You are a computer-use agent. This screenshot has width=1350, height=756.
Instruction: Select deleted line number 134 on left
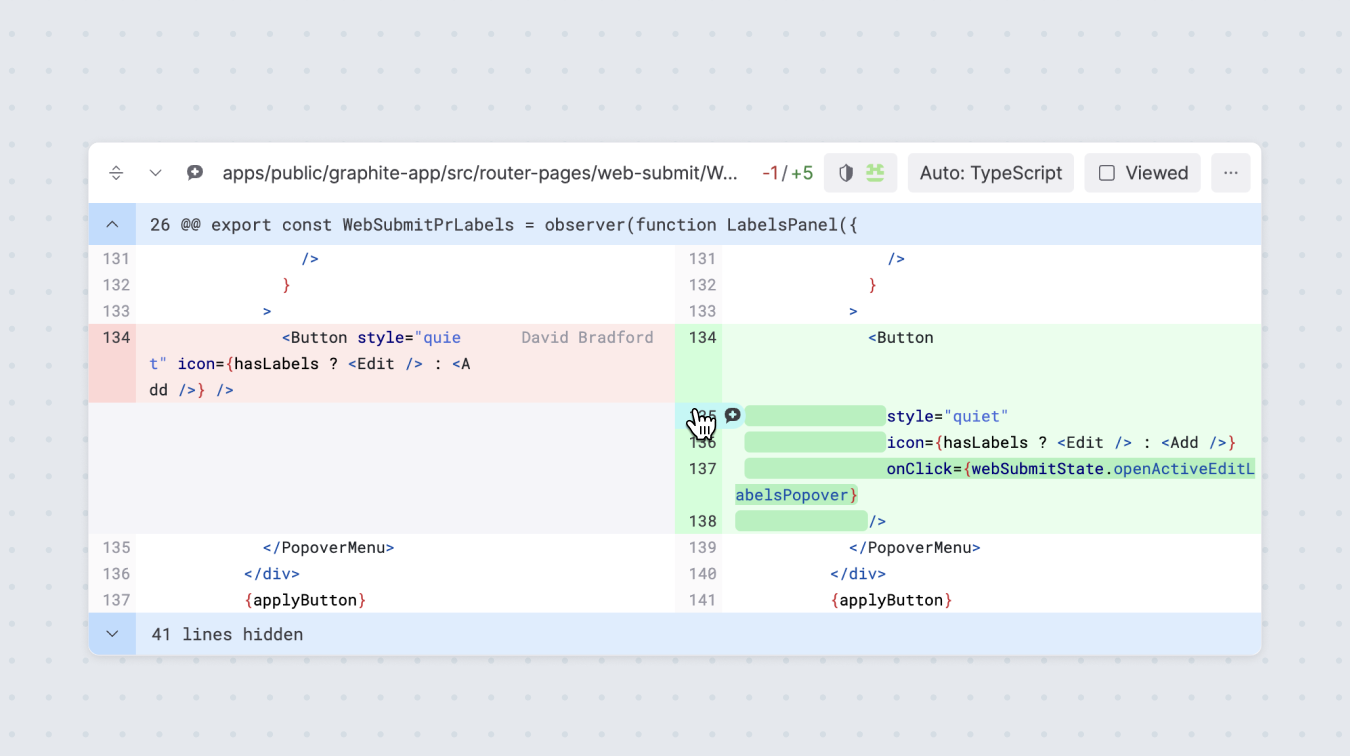(x=116, y=338)
